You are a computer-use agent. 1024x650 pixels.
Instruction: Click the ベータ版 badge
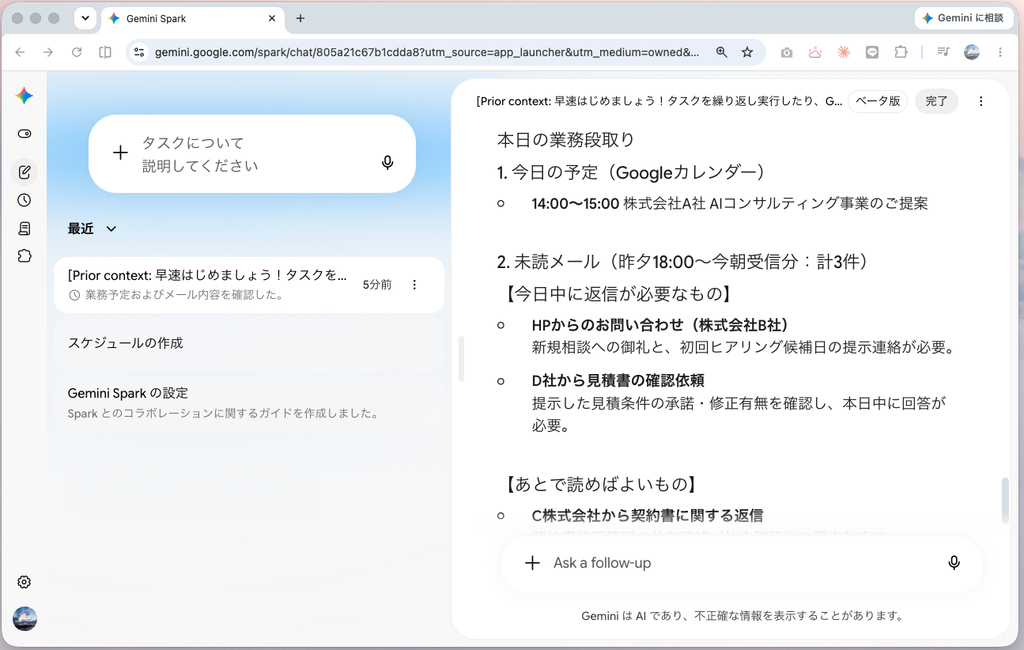point(878,101)
